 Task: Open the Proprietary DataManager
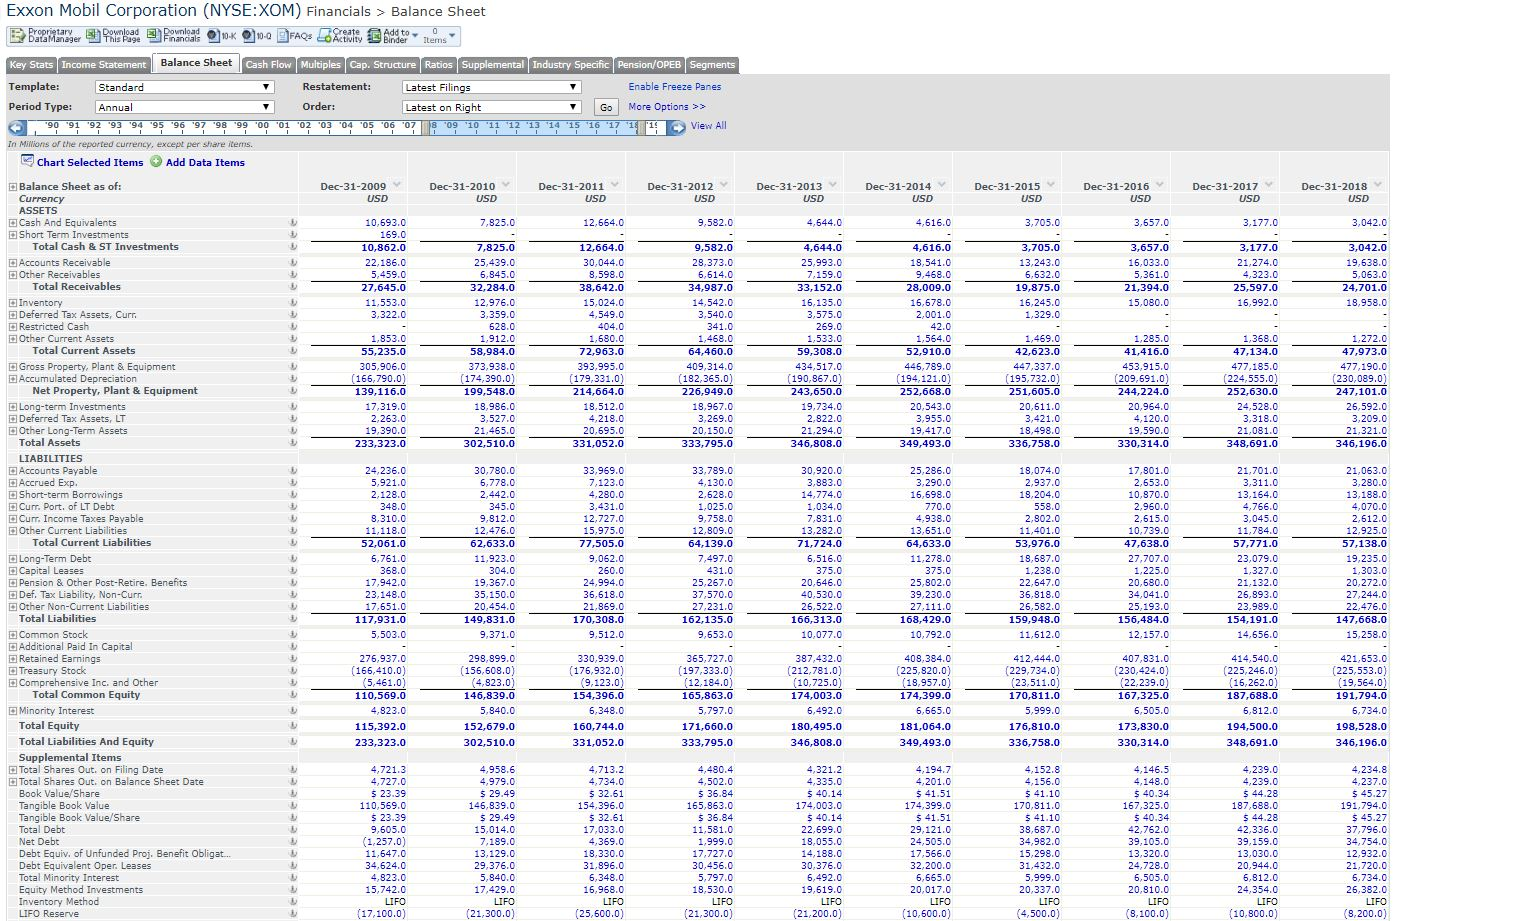click(18, 37)
